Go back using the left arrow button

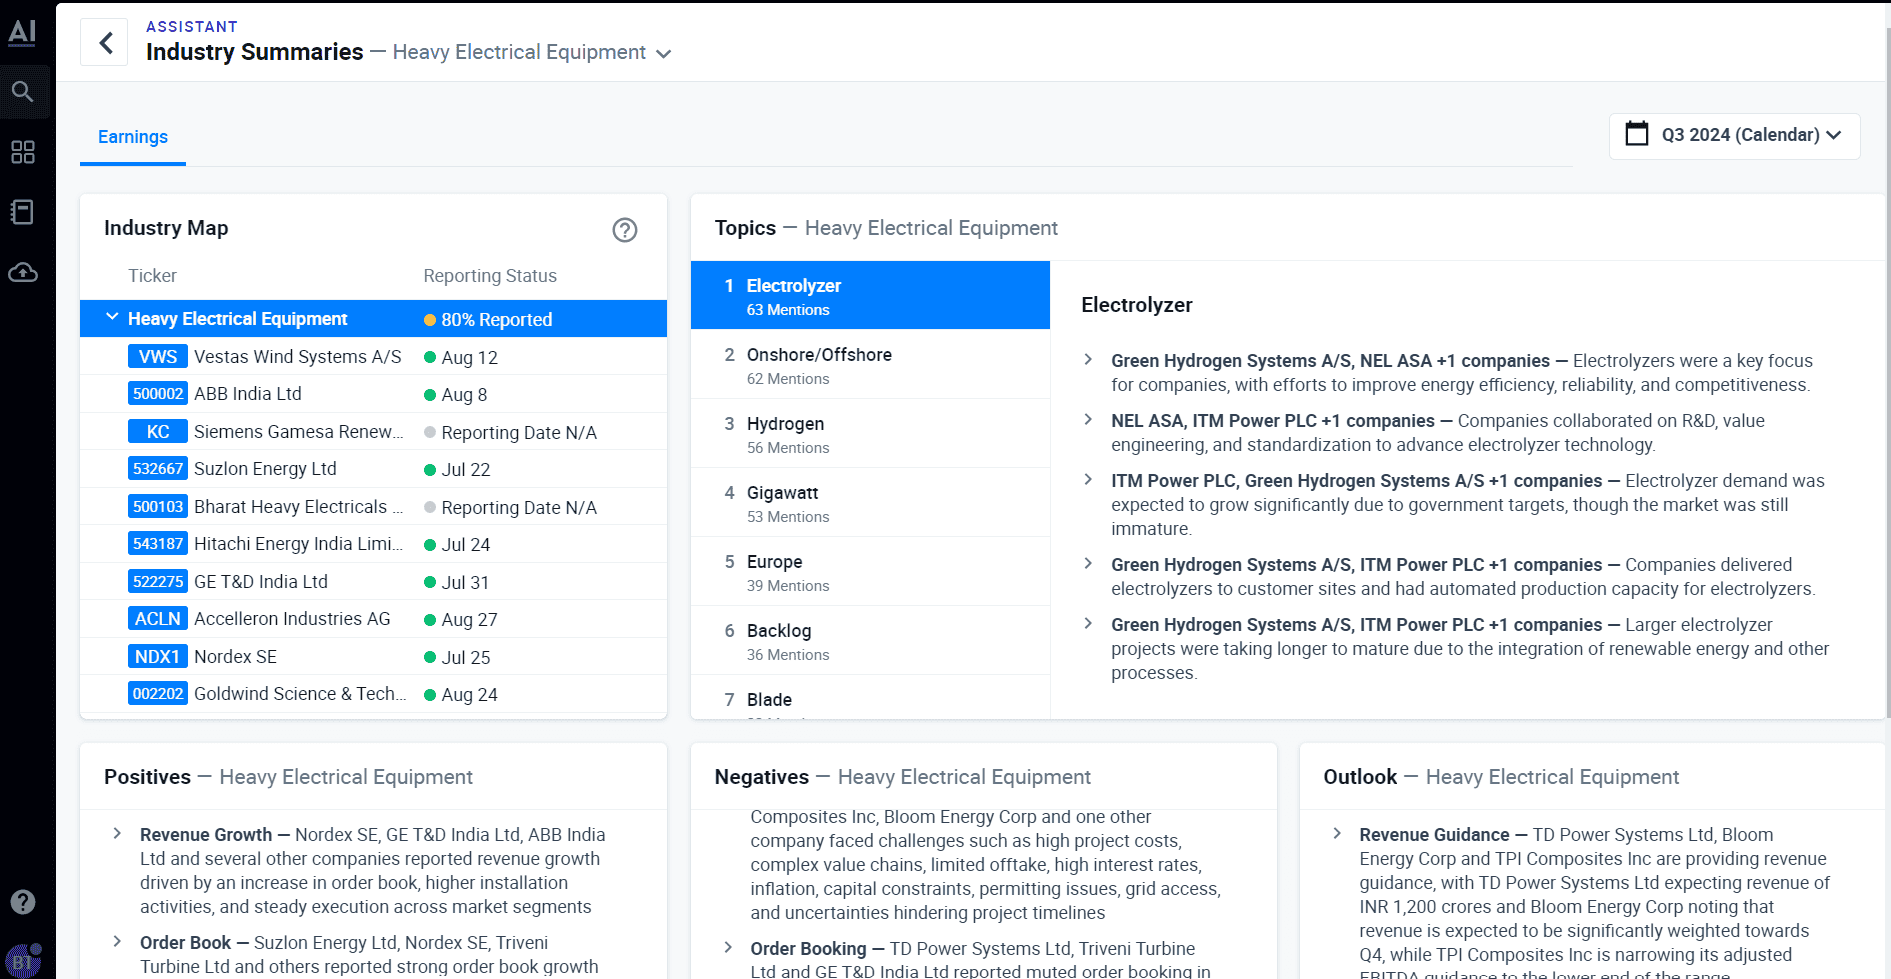(x=105, y=43)
